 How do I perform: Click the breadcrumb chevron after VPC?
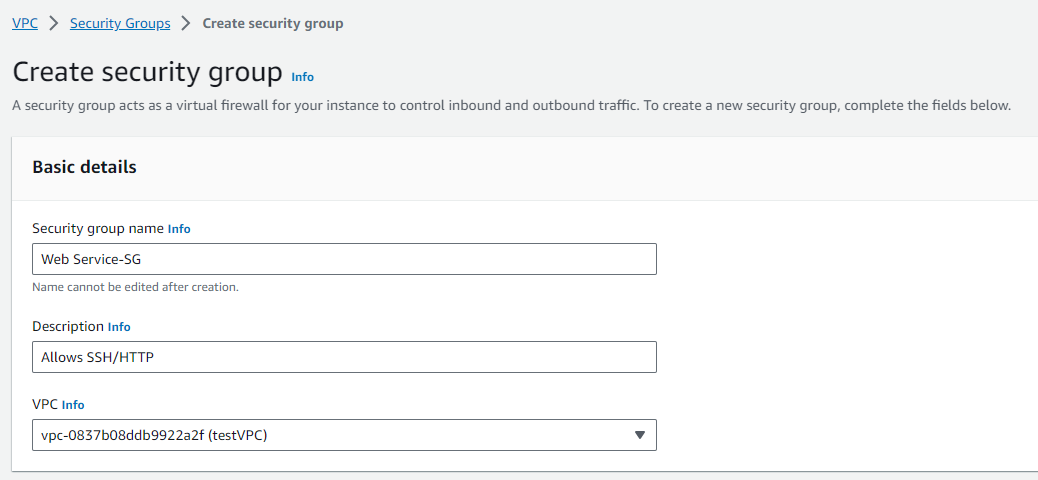click(x=54, y=23)
